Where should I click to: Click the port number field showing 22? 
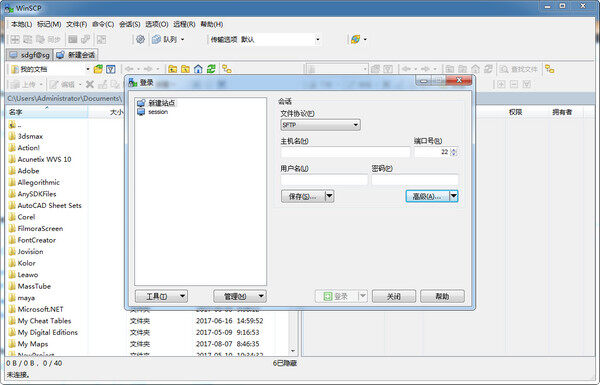(432, 152)
